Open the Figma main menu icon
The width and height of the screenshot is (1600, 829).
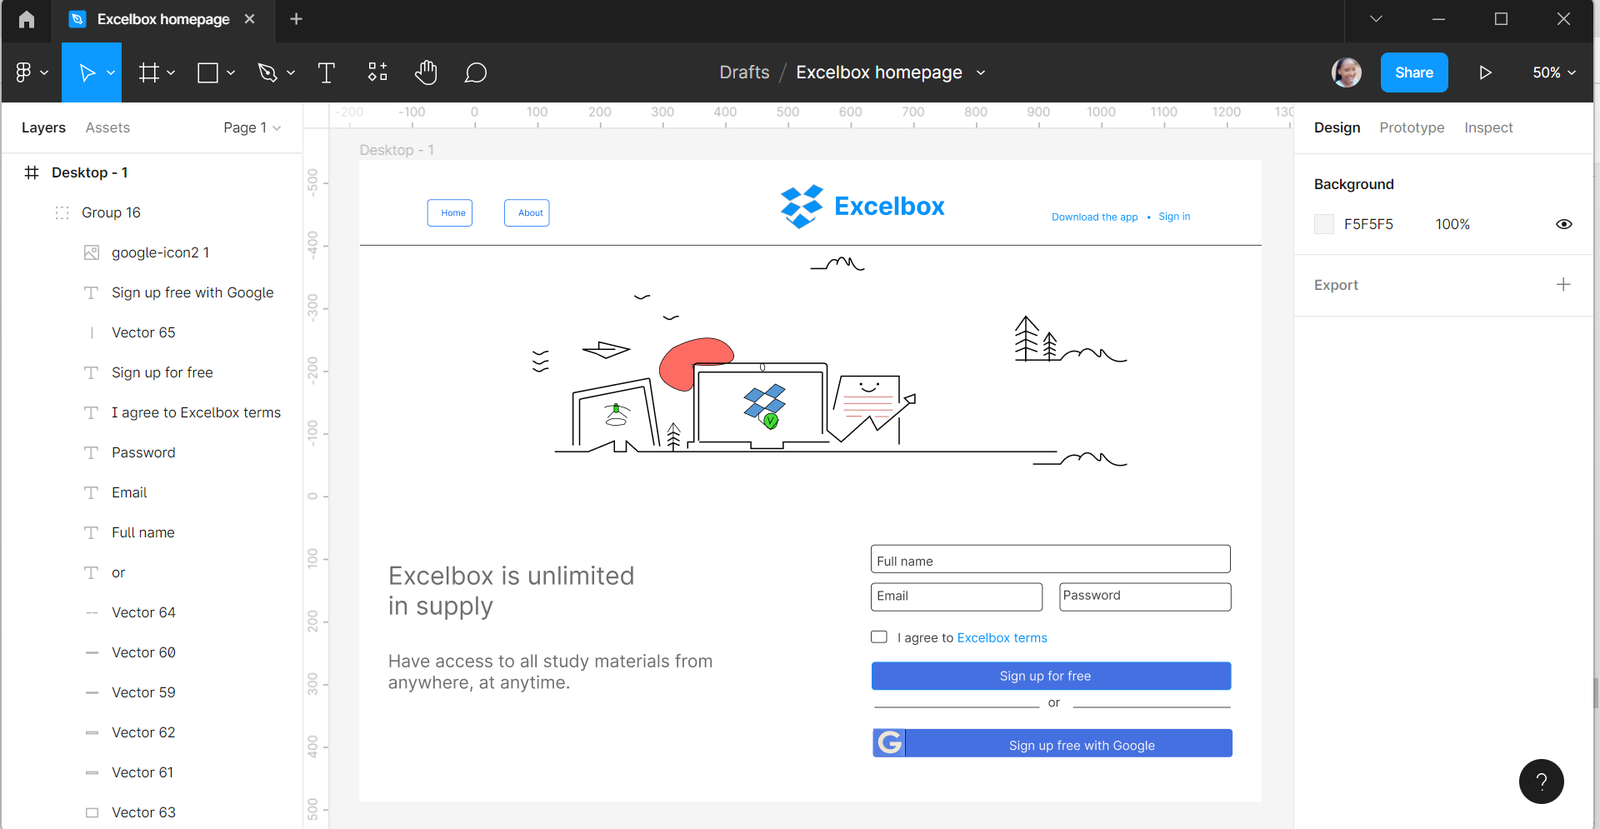click(x=24, y=72)
